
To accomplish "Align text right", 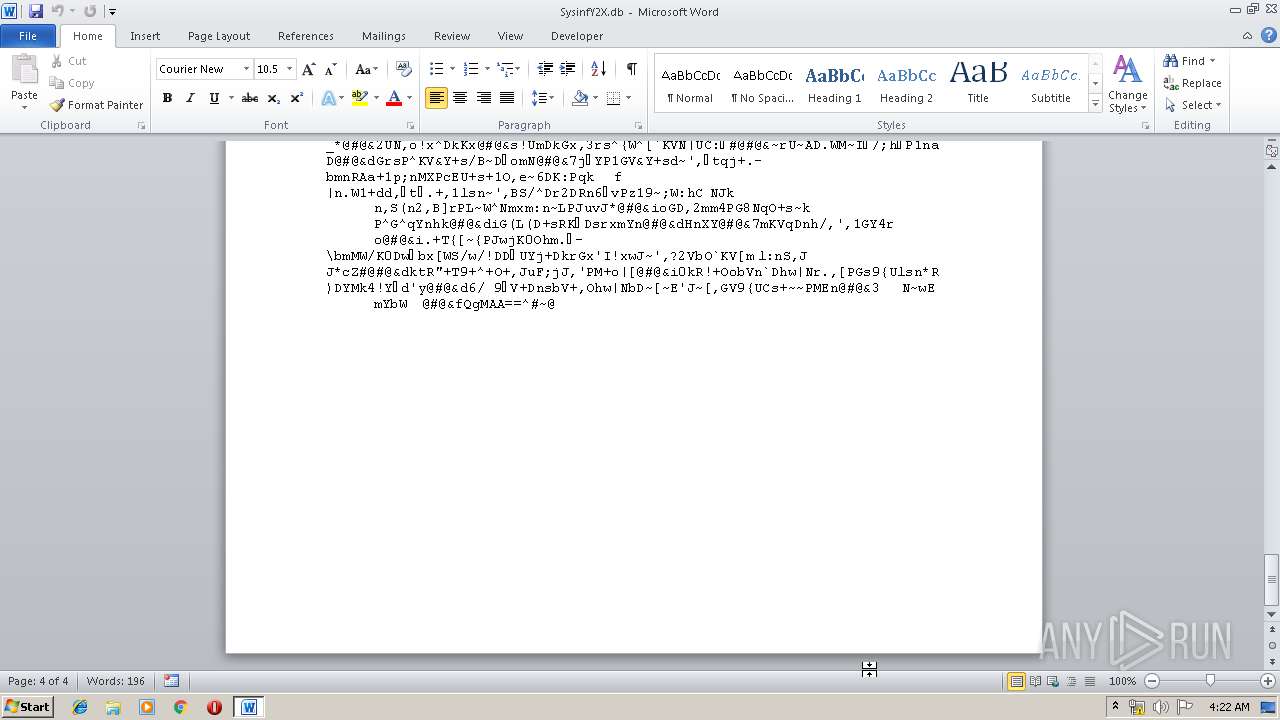I will point(484,98).
